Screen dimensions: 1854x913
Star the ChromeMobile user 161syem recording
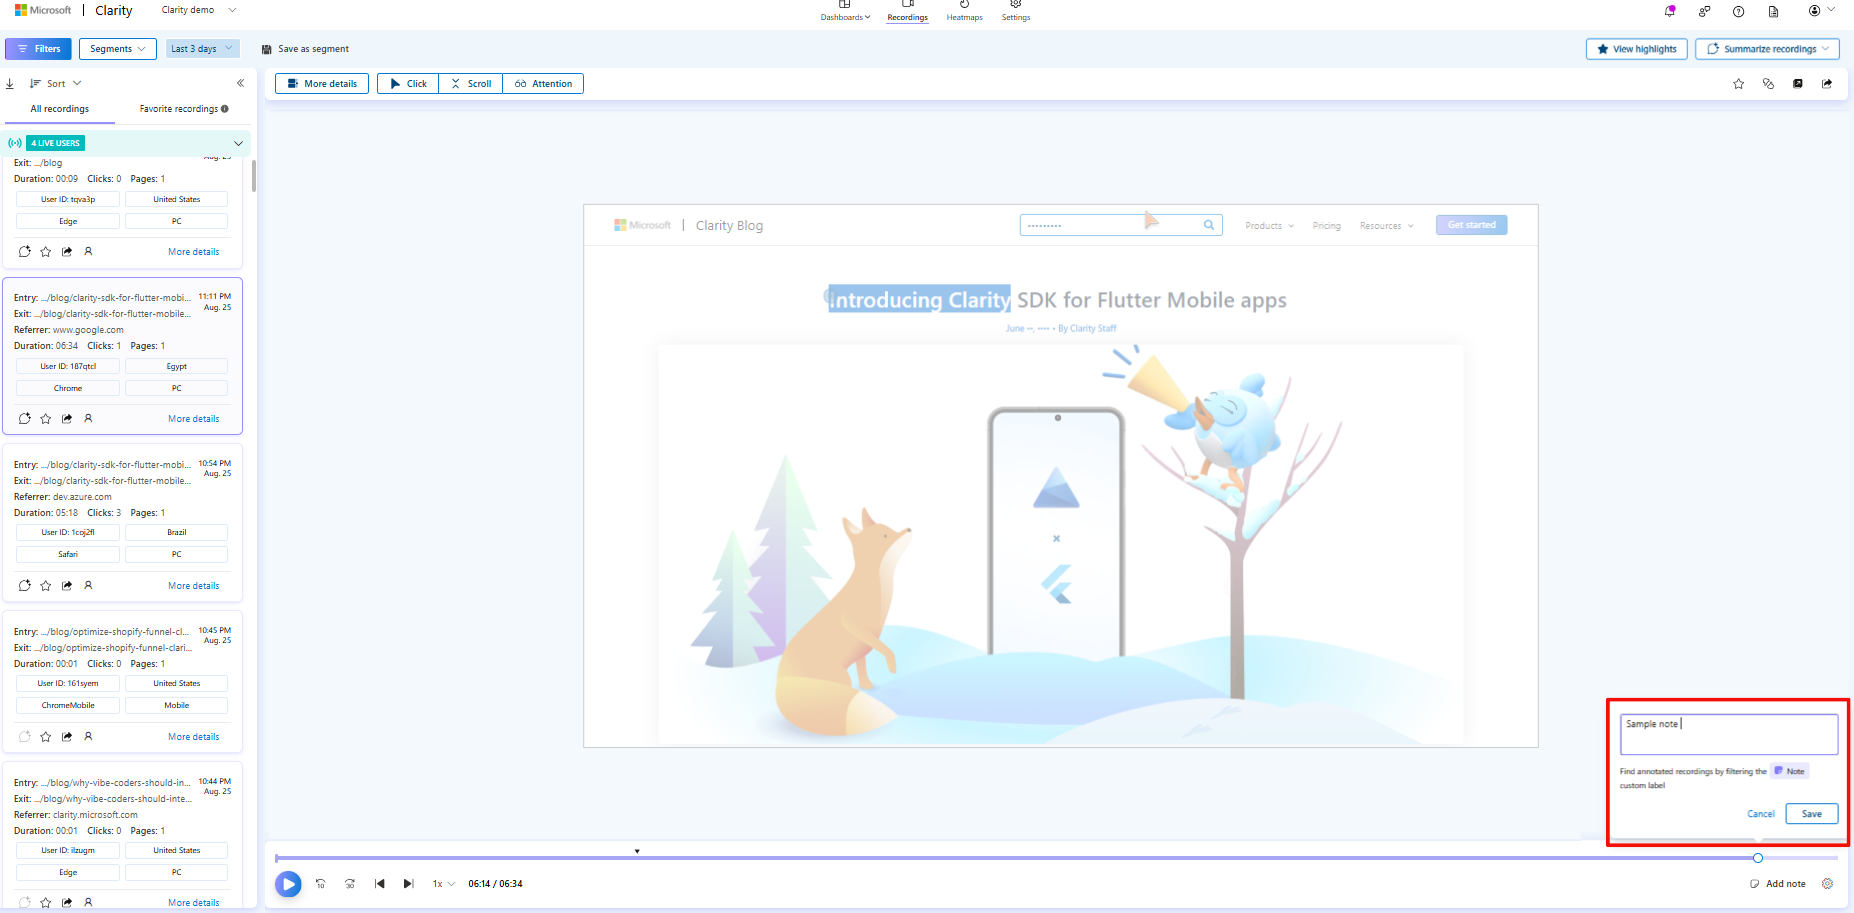pyautogui.click(x=46, y=737)
